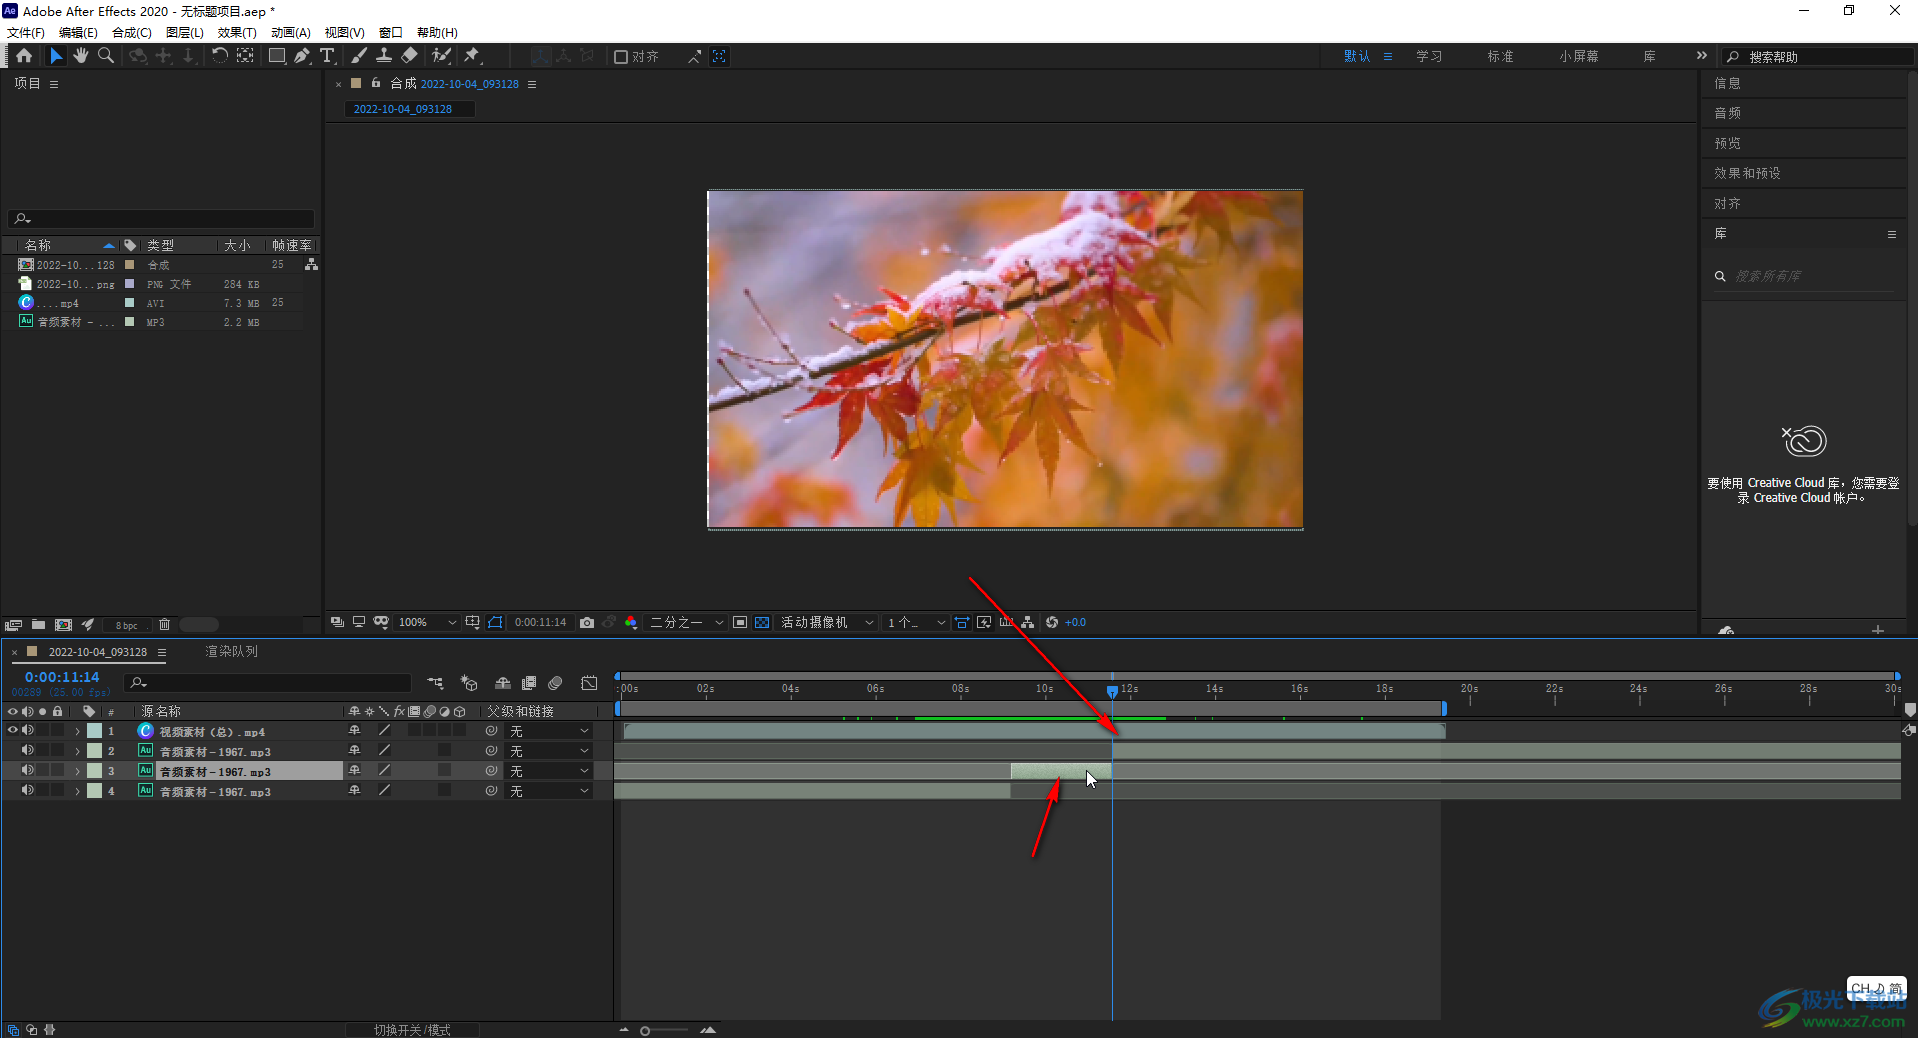Click 切换开关/模式 button
Screen dimensions: 1918x1038
pos(412,1030)
